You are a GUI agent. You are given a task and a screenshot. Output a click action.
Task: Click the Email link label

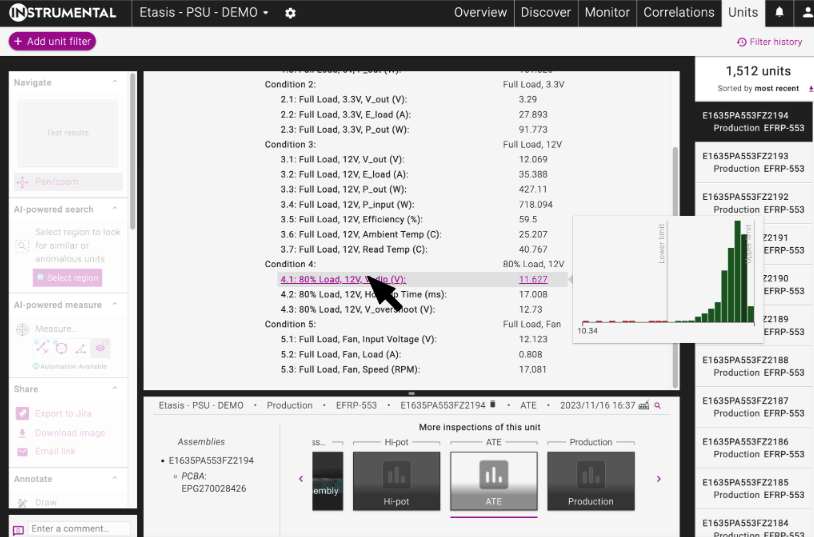pos(56,451)
